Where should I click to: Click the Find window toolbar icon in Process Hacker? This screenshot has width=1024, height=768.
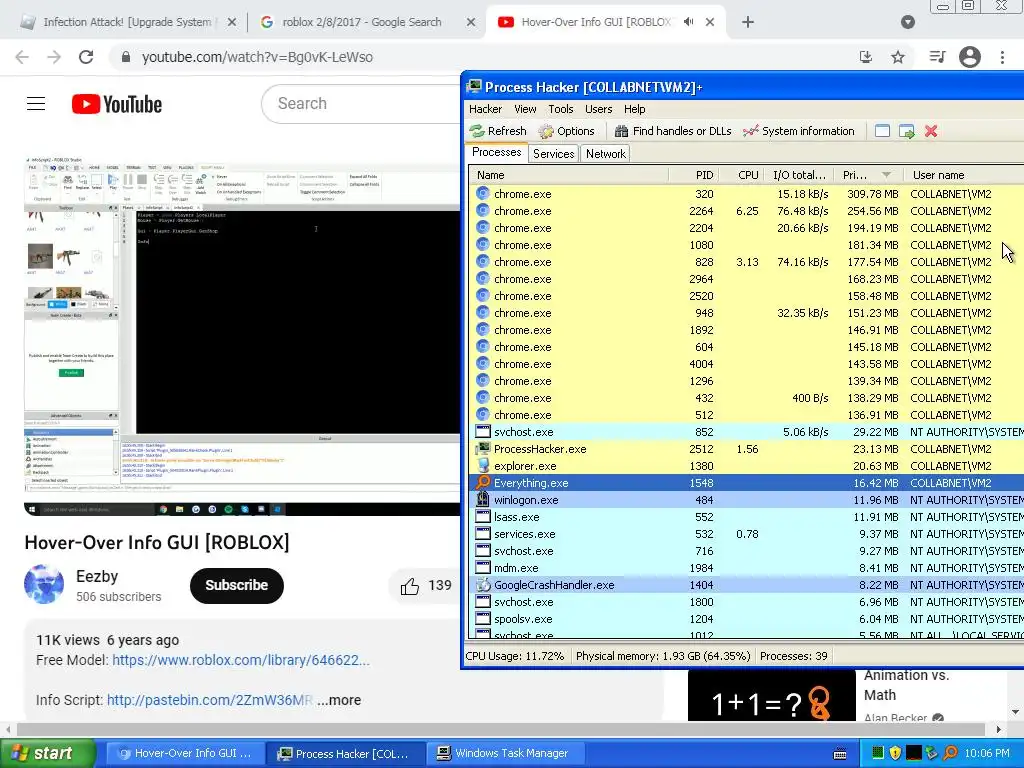pos(882,131)
